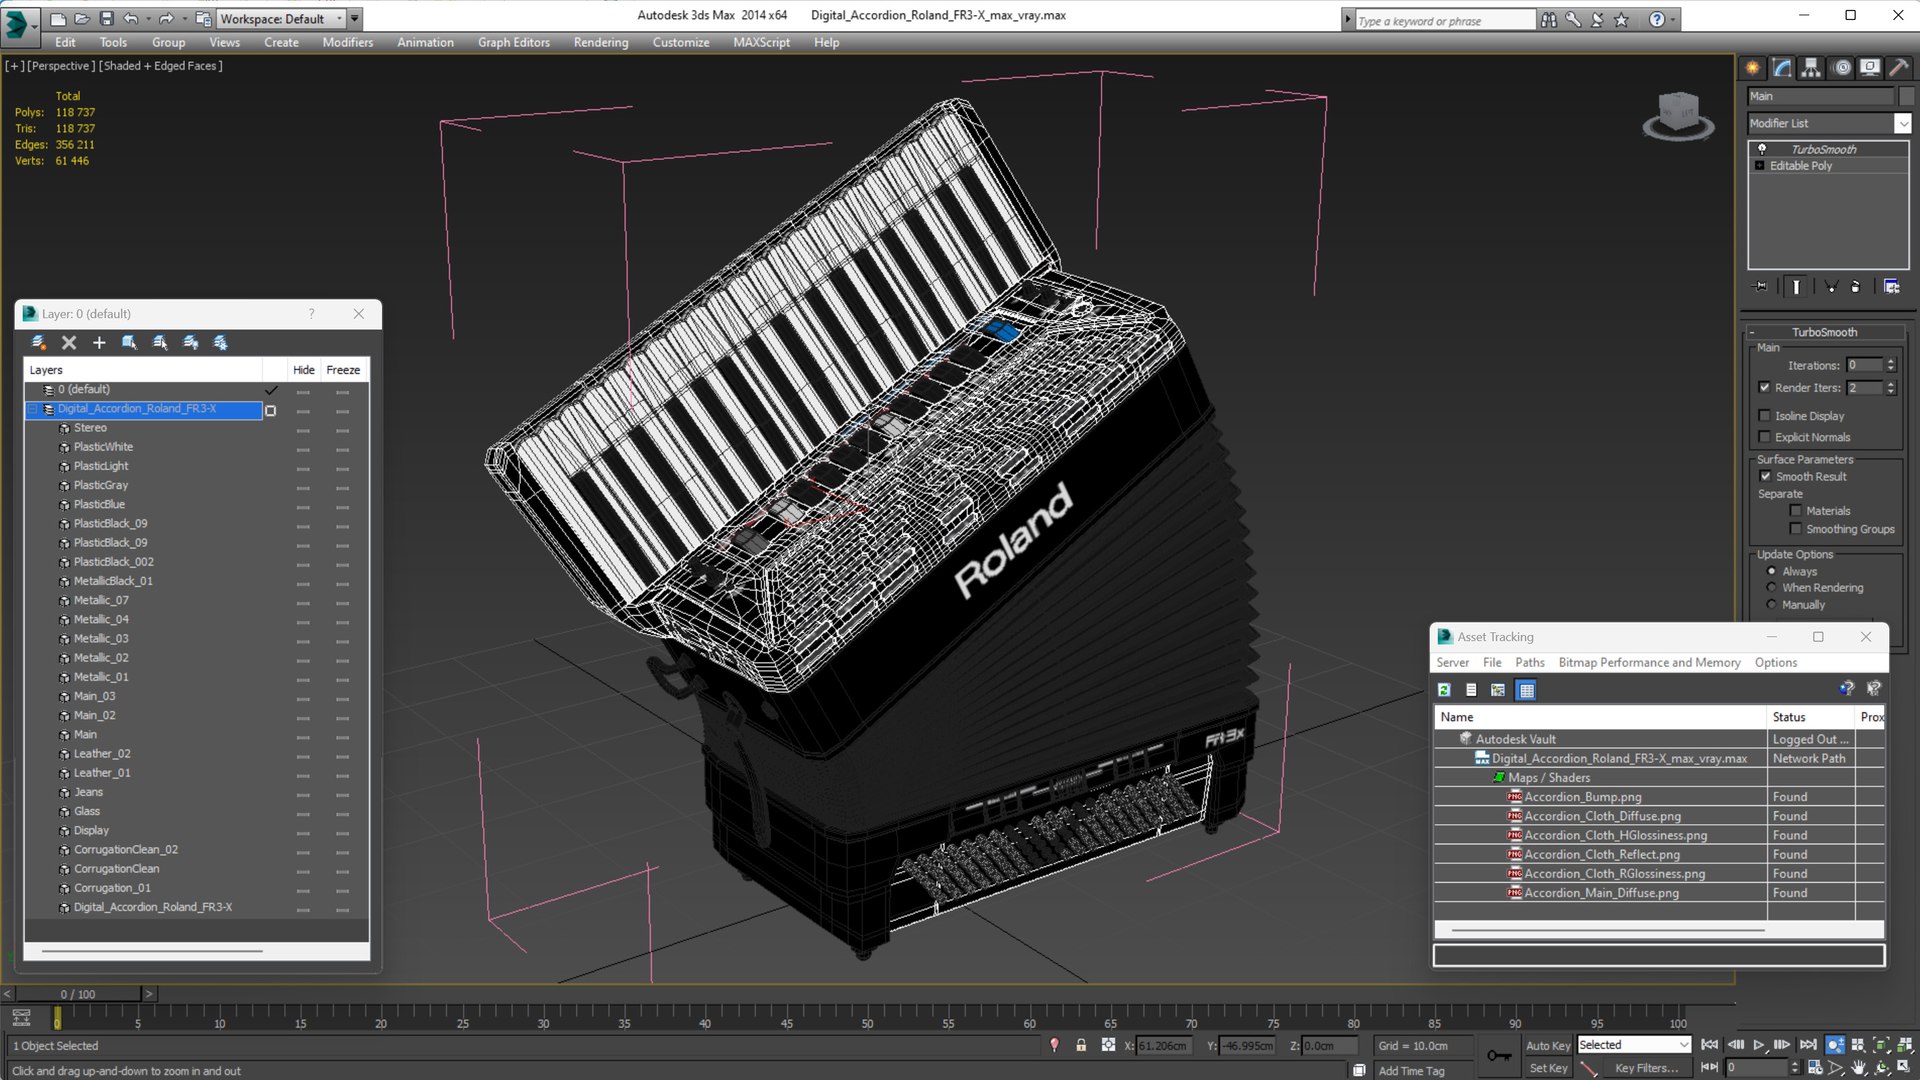Screen dimensions: 1920x1080
Task: Open Graph Editors menu
Action: pos(514,42)
